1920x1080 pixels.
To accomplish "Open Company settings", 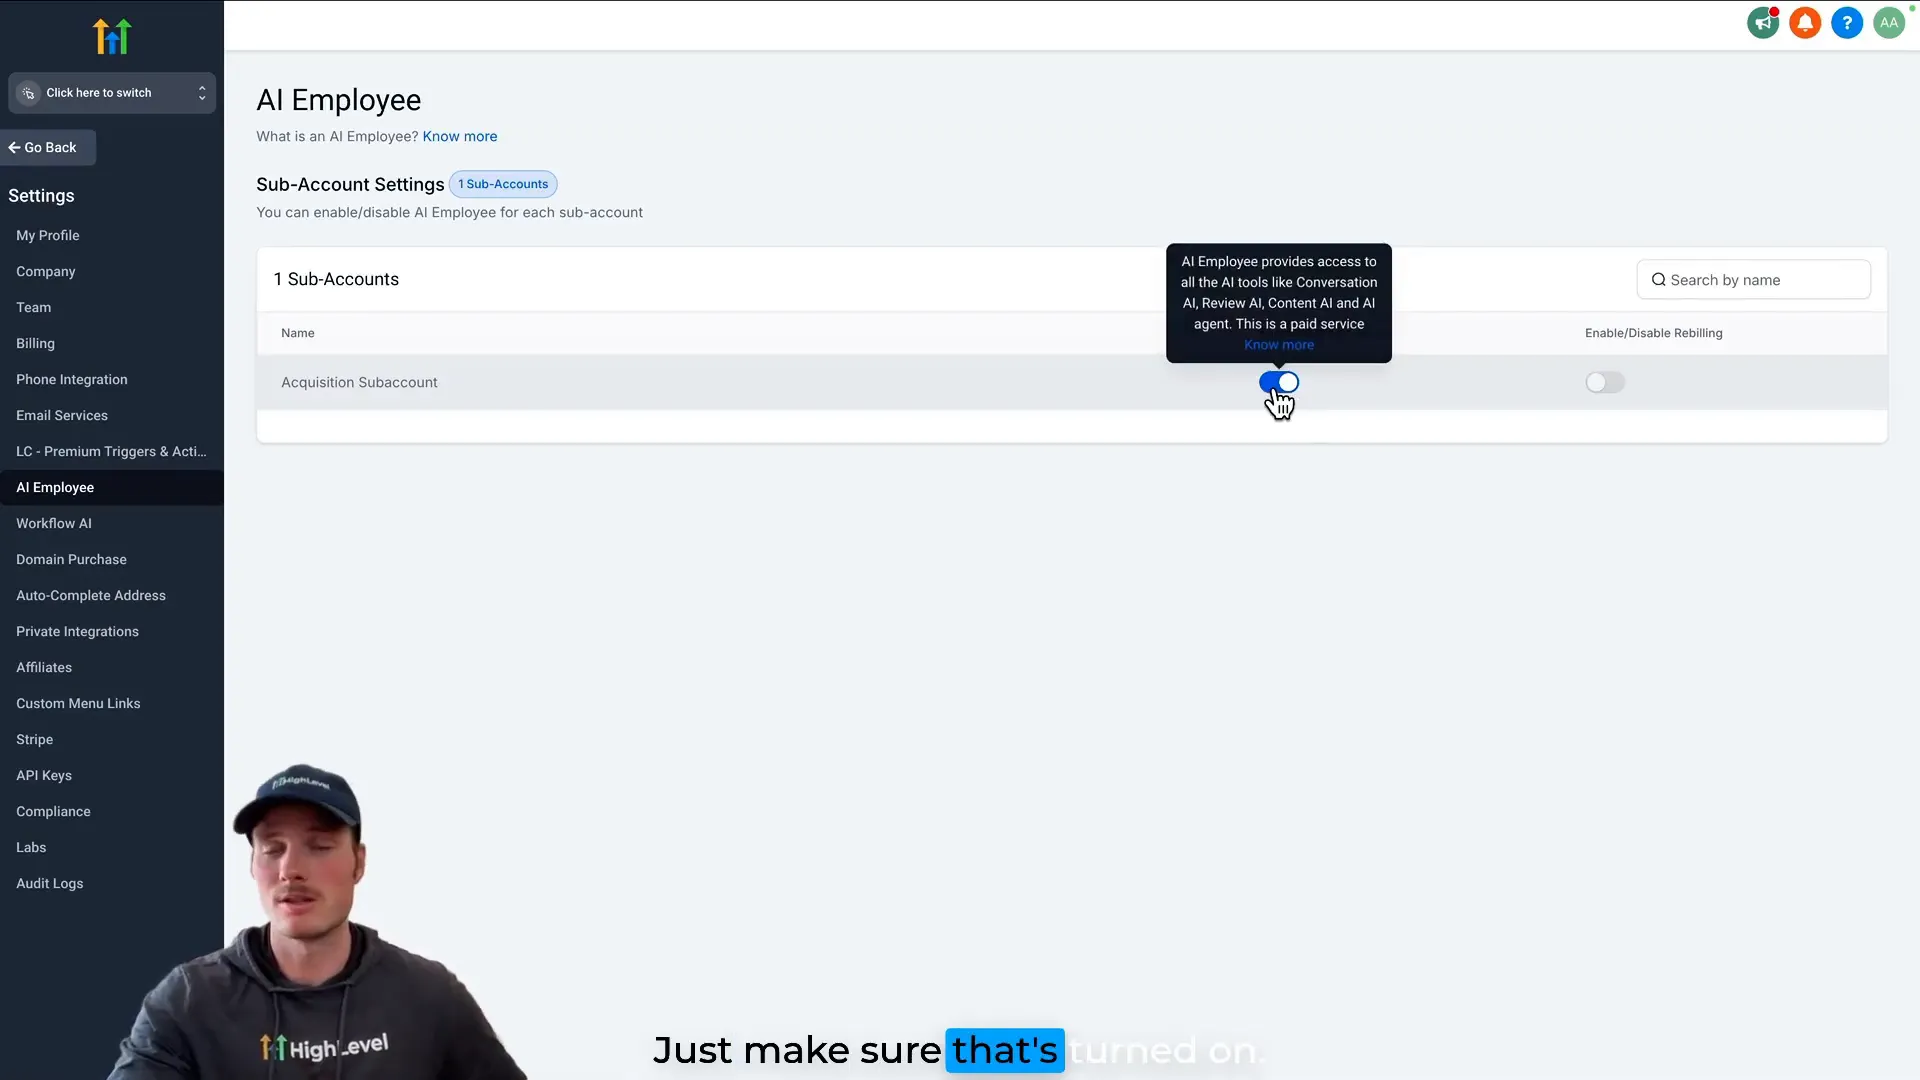I will [x=45, y=271].
